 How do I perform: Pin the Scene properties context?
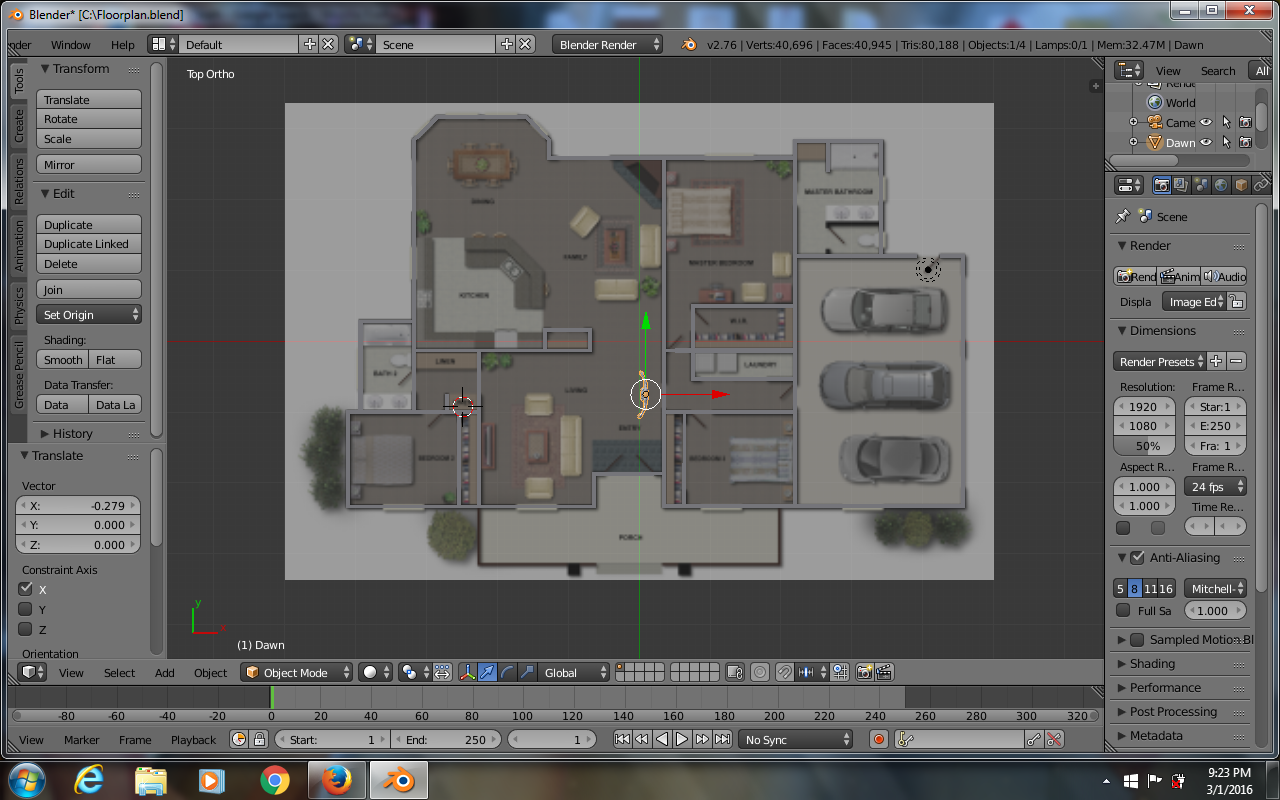pyautogui.click(x=1123, y=216)
